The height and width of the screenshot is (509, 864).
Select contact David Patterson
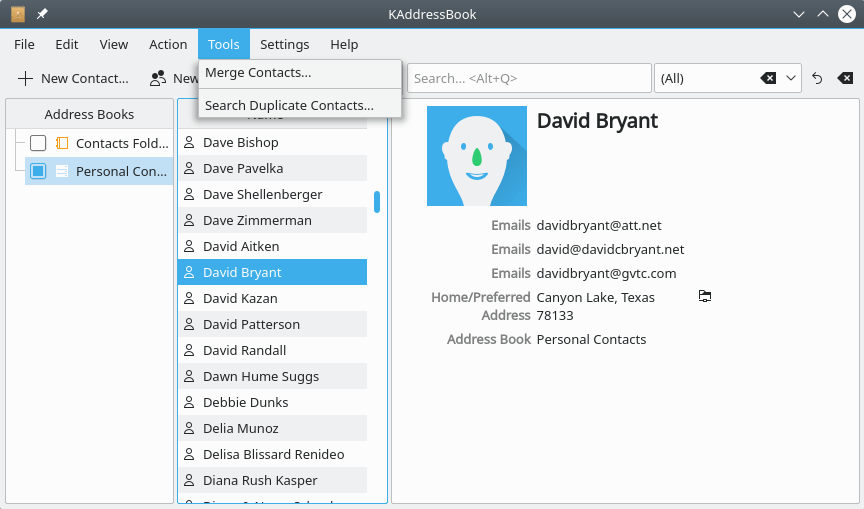click(x=272, y=324)
